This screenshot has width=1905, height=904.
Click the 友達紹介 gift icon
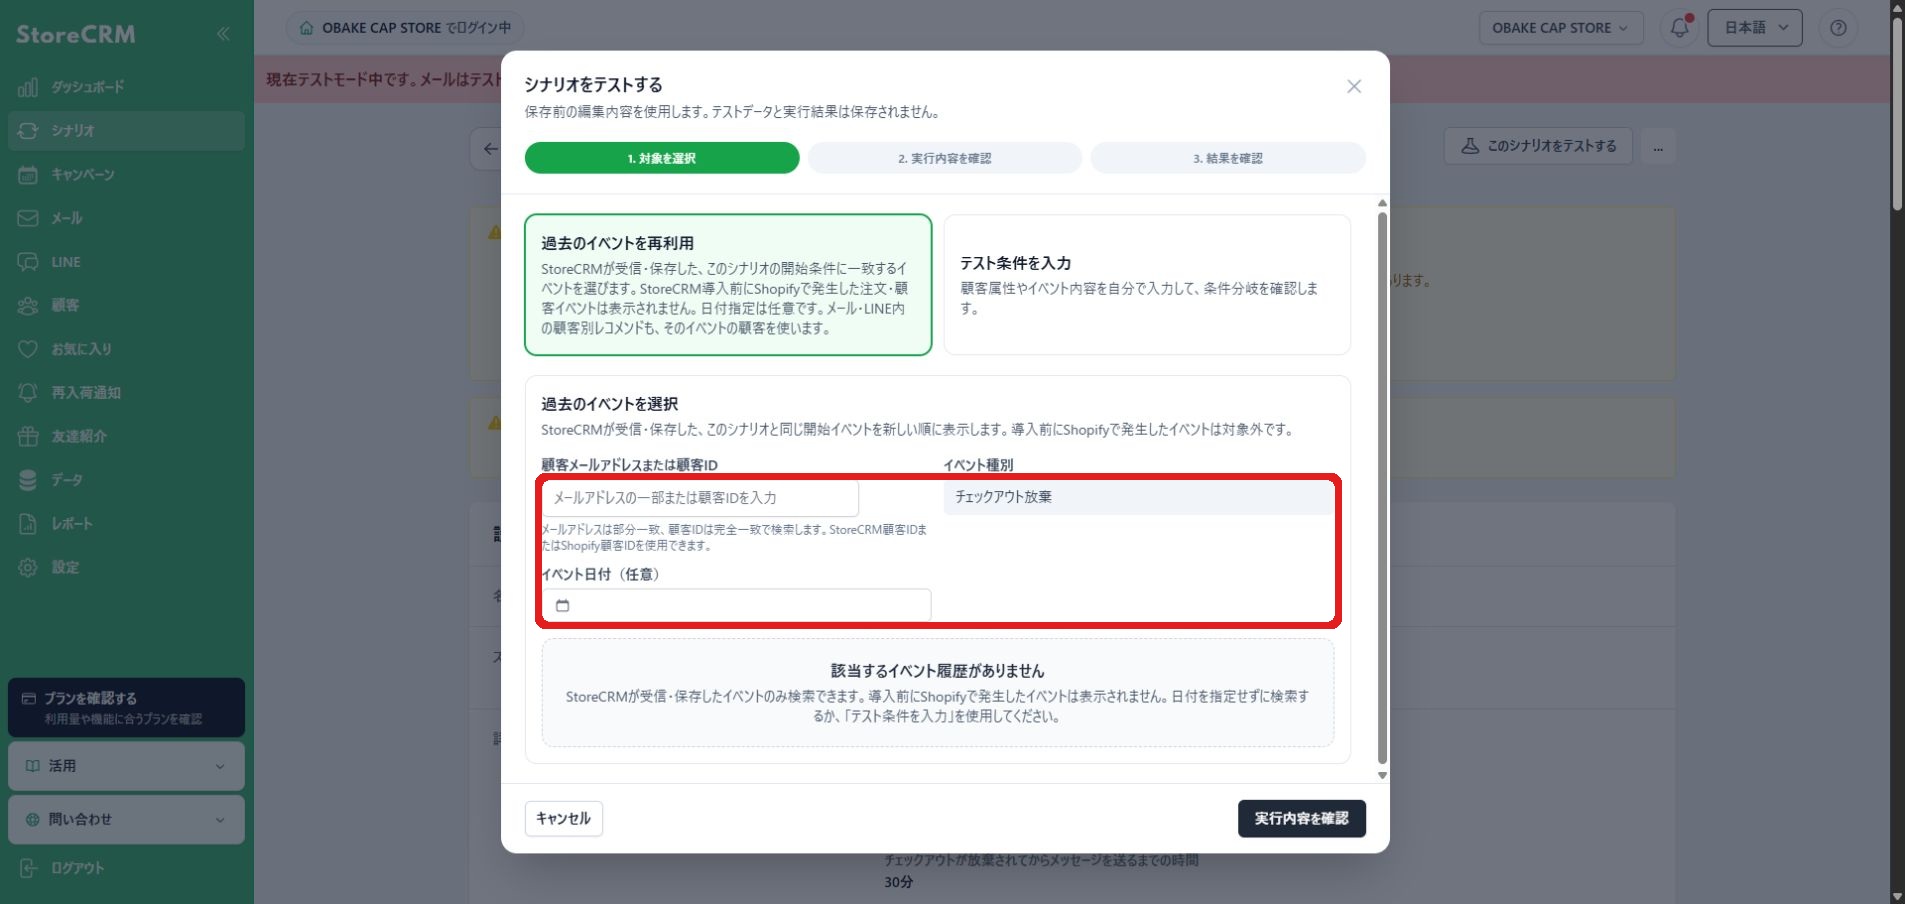[x=28, y=436]
